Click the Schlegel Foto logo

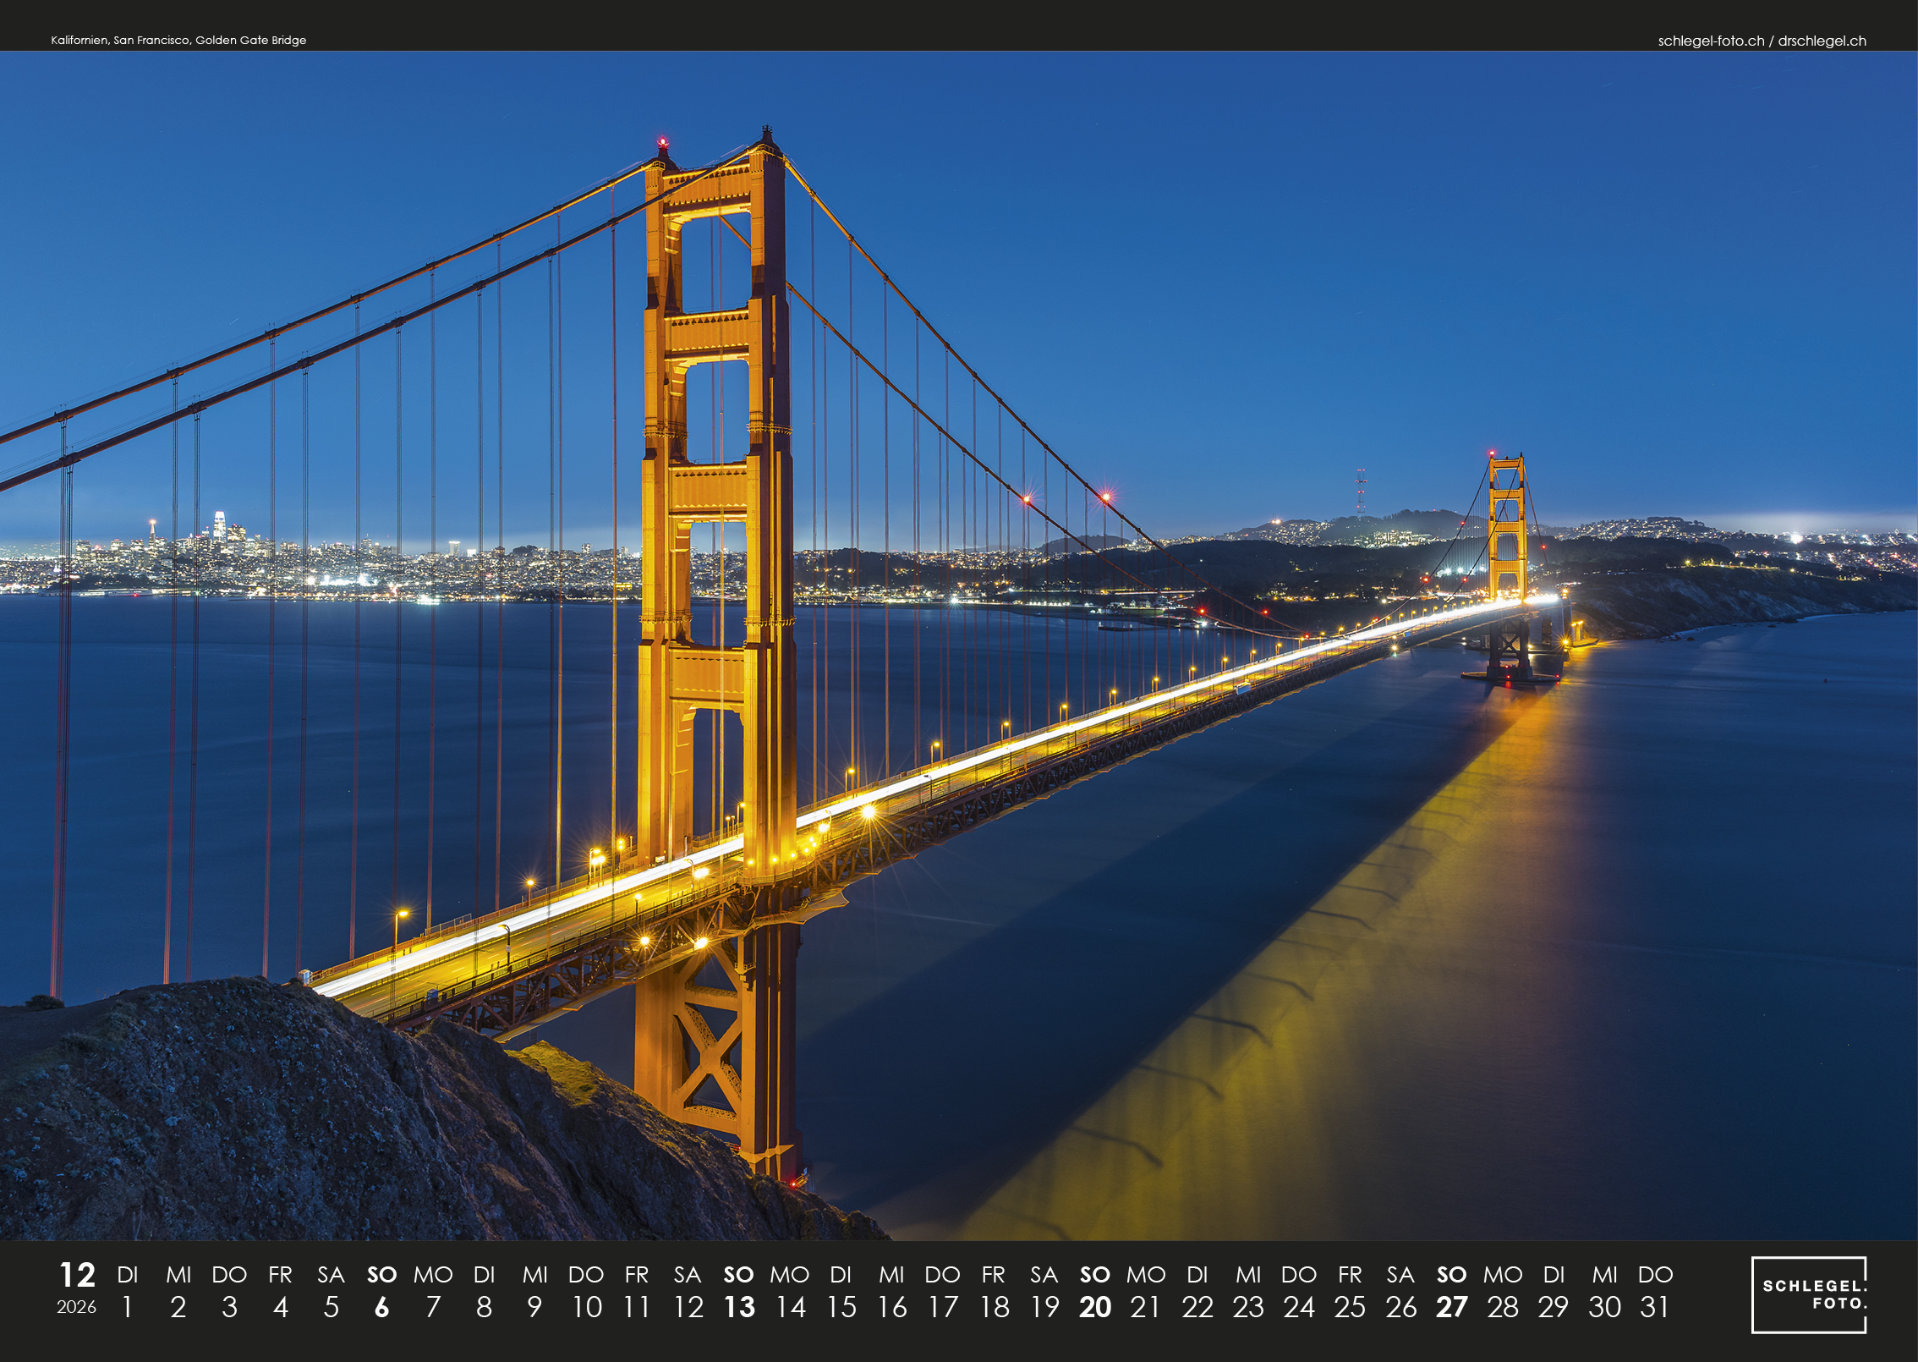1808,1294
